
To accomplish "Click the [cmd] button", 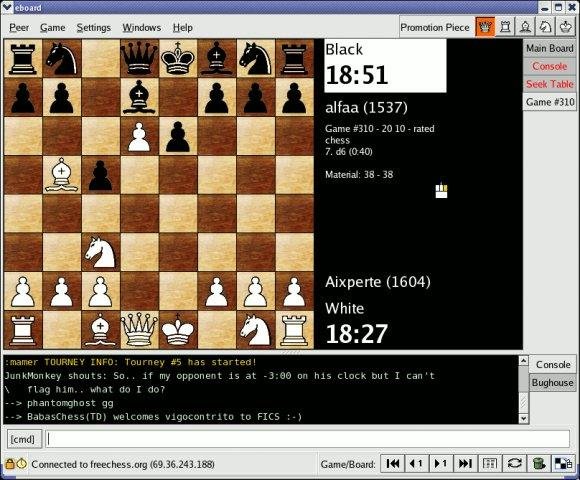I will tap(23, 439).
